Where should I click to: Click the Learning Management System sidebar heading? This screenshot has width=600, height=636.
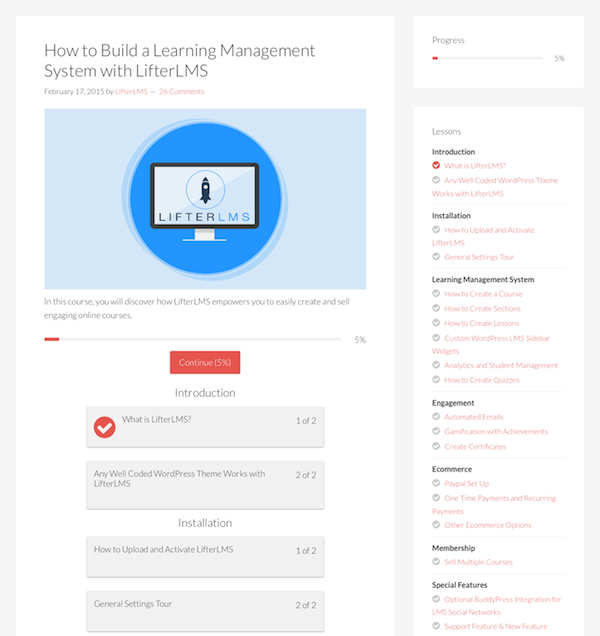483,279
